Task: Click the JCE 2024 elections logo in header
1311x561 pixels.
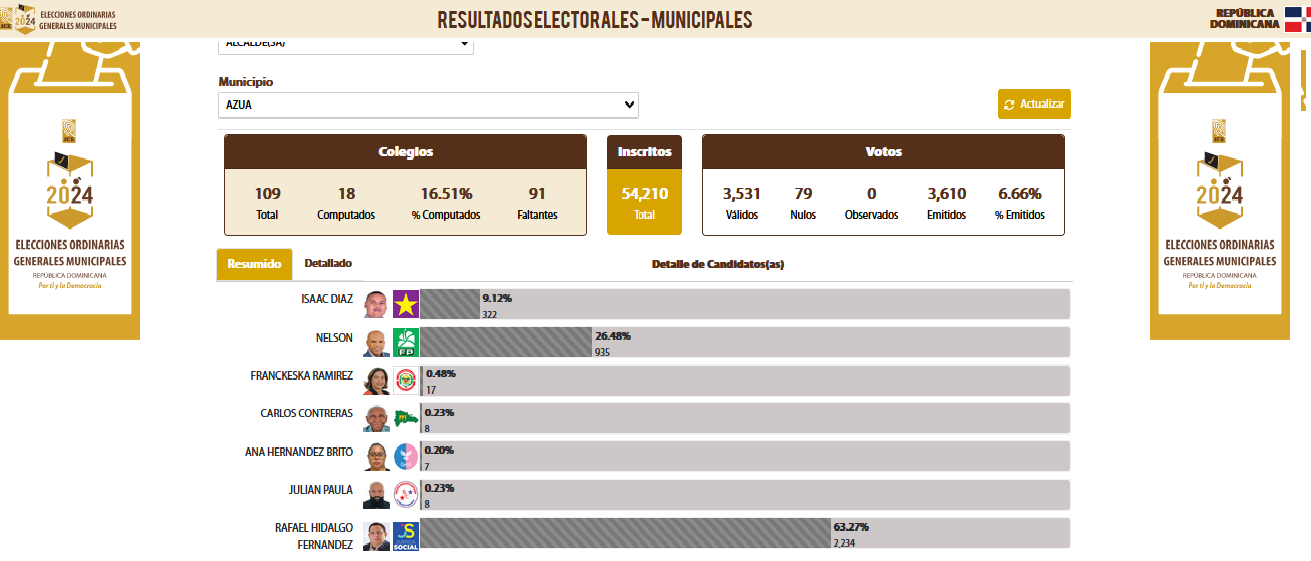Action: 20,19
